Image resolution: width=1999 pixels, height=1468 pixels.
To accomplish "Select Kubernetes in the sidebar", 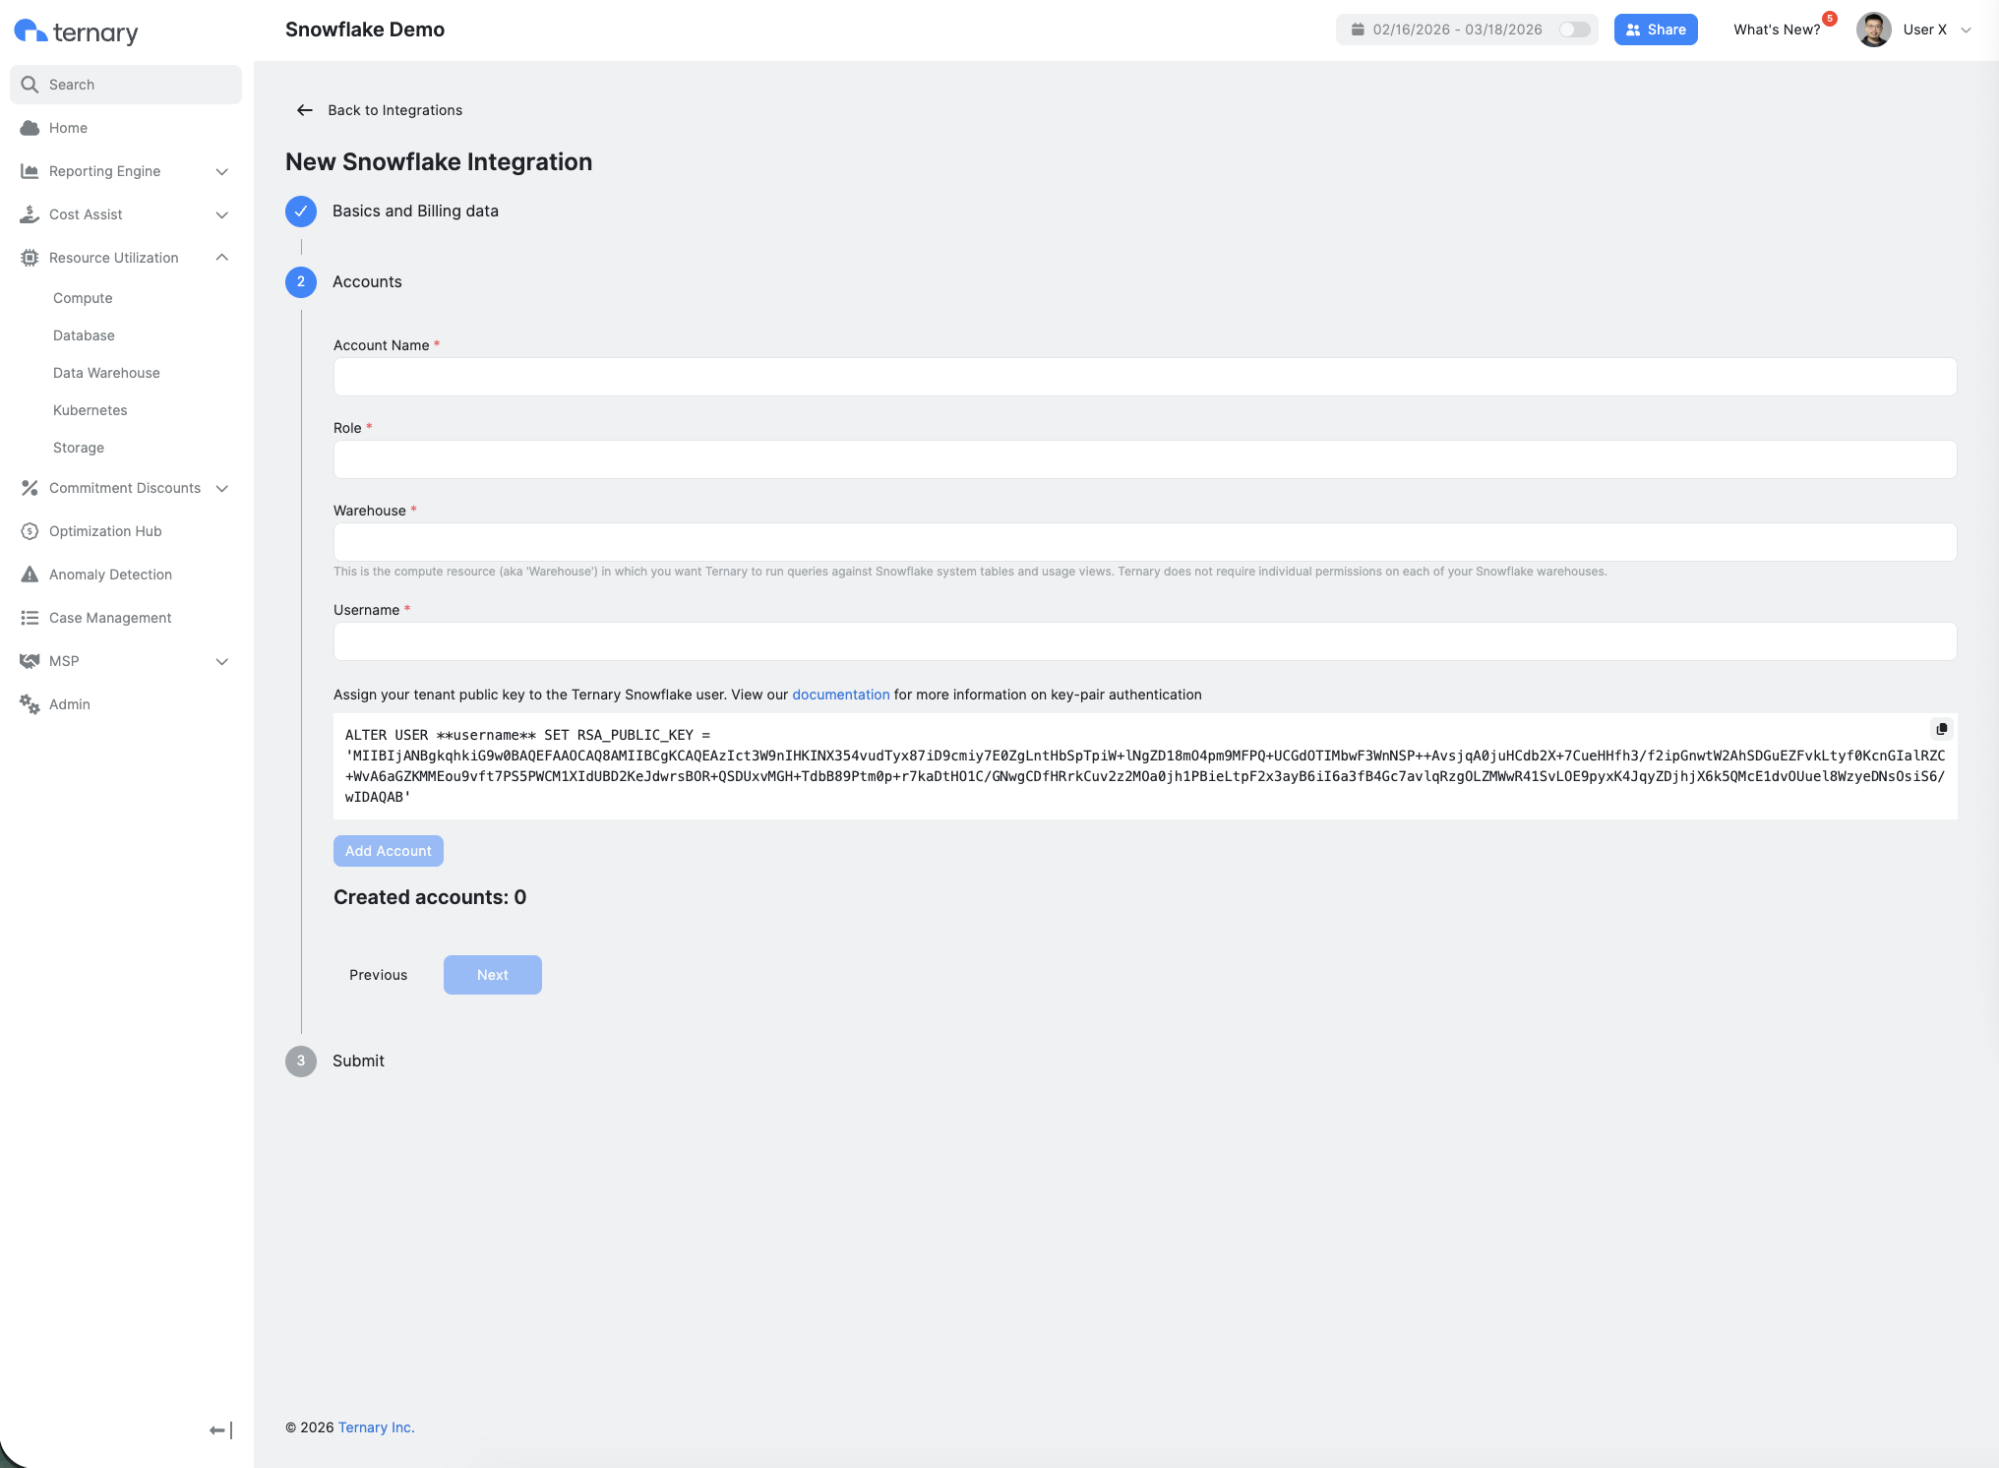I will click(90, 410).
